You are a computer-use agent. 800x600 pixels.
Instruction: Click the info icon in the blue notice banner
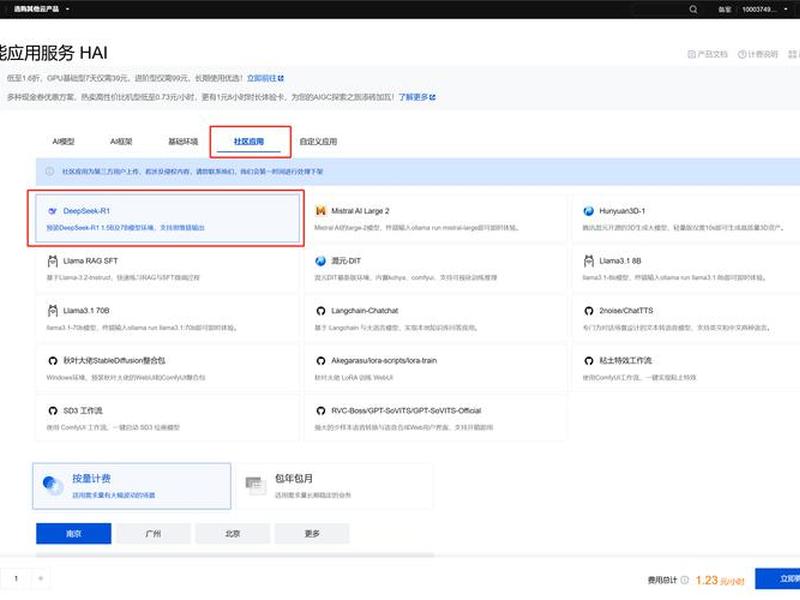49,171
